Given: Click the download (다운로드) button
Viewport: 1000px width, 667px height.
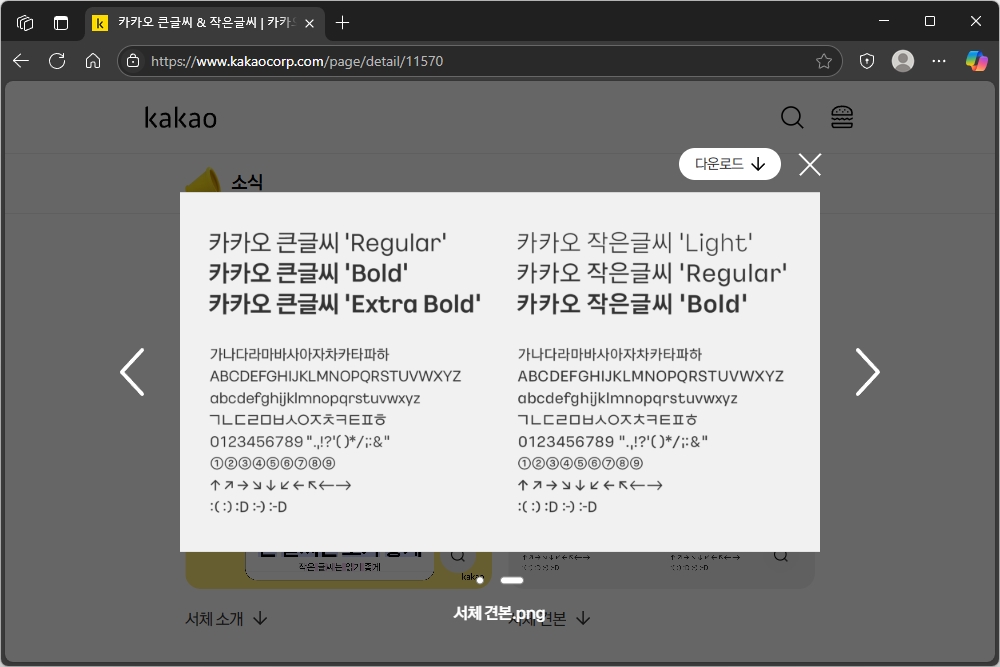Looking at the screenshot, I should pyautogui.click(x=730, y=164).
